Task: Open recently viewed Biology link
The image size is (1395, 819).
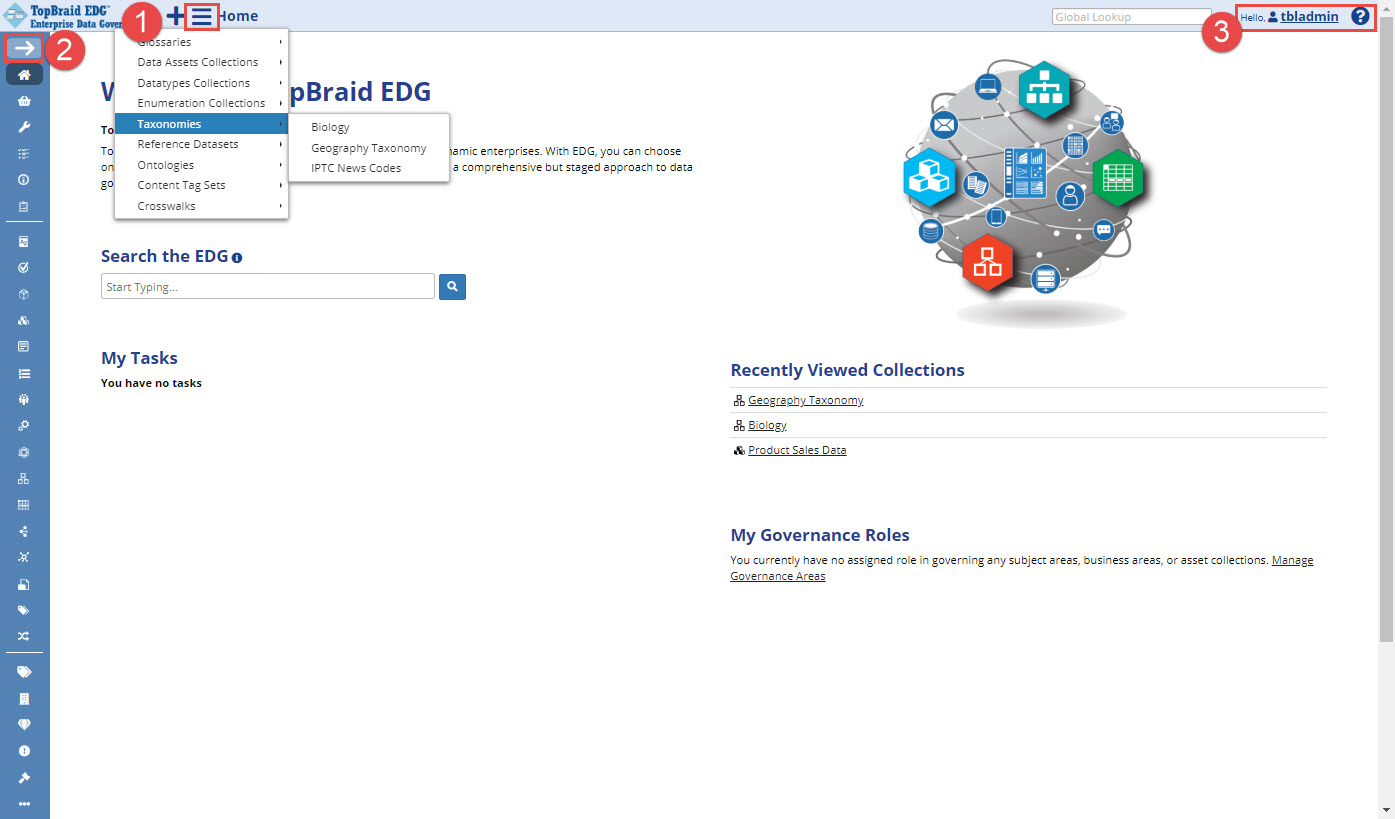Action: [767, 425]
